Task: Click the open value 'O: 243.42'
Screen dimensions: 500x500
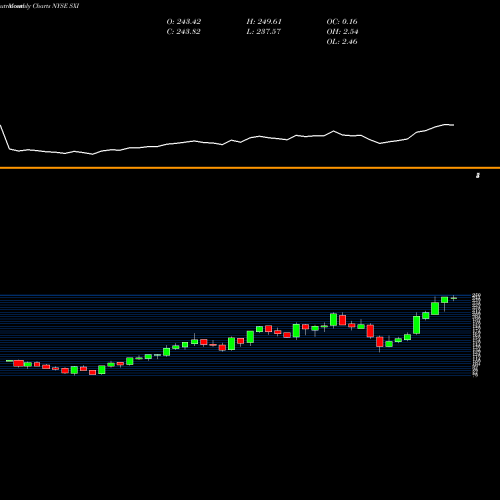Action: coord(184,22)
